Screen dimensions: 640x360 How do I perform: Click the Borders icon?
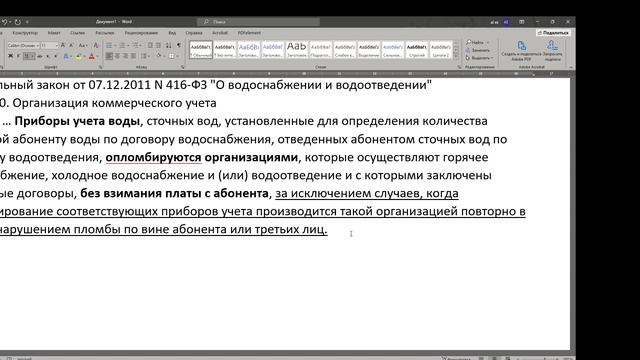point(171,56)
